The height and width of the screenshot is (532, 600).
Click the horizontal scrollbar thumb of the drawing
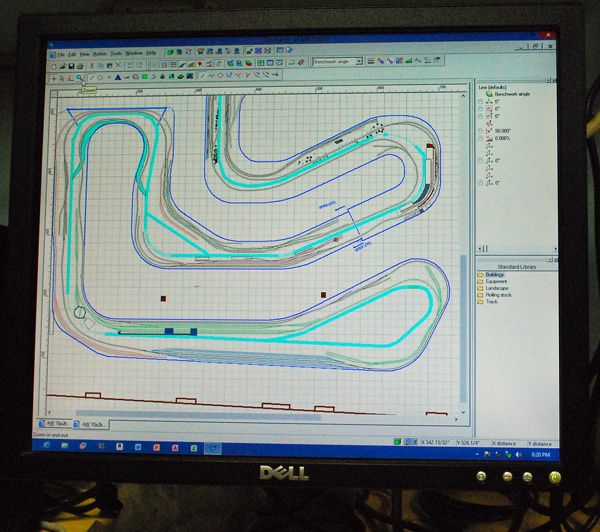click(198, 415)
